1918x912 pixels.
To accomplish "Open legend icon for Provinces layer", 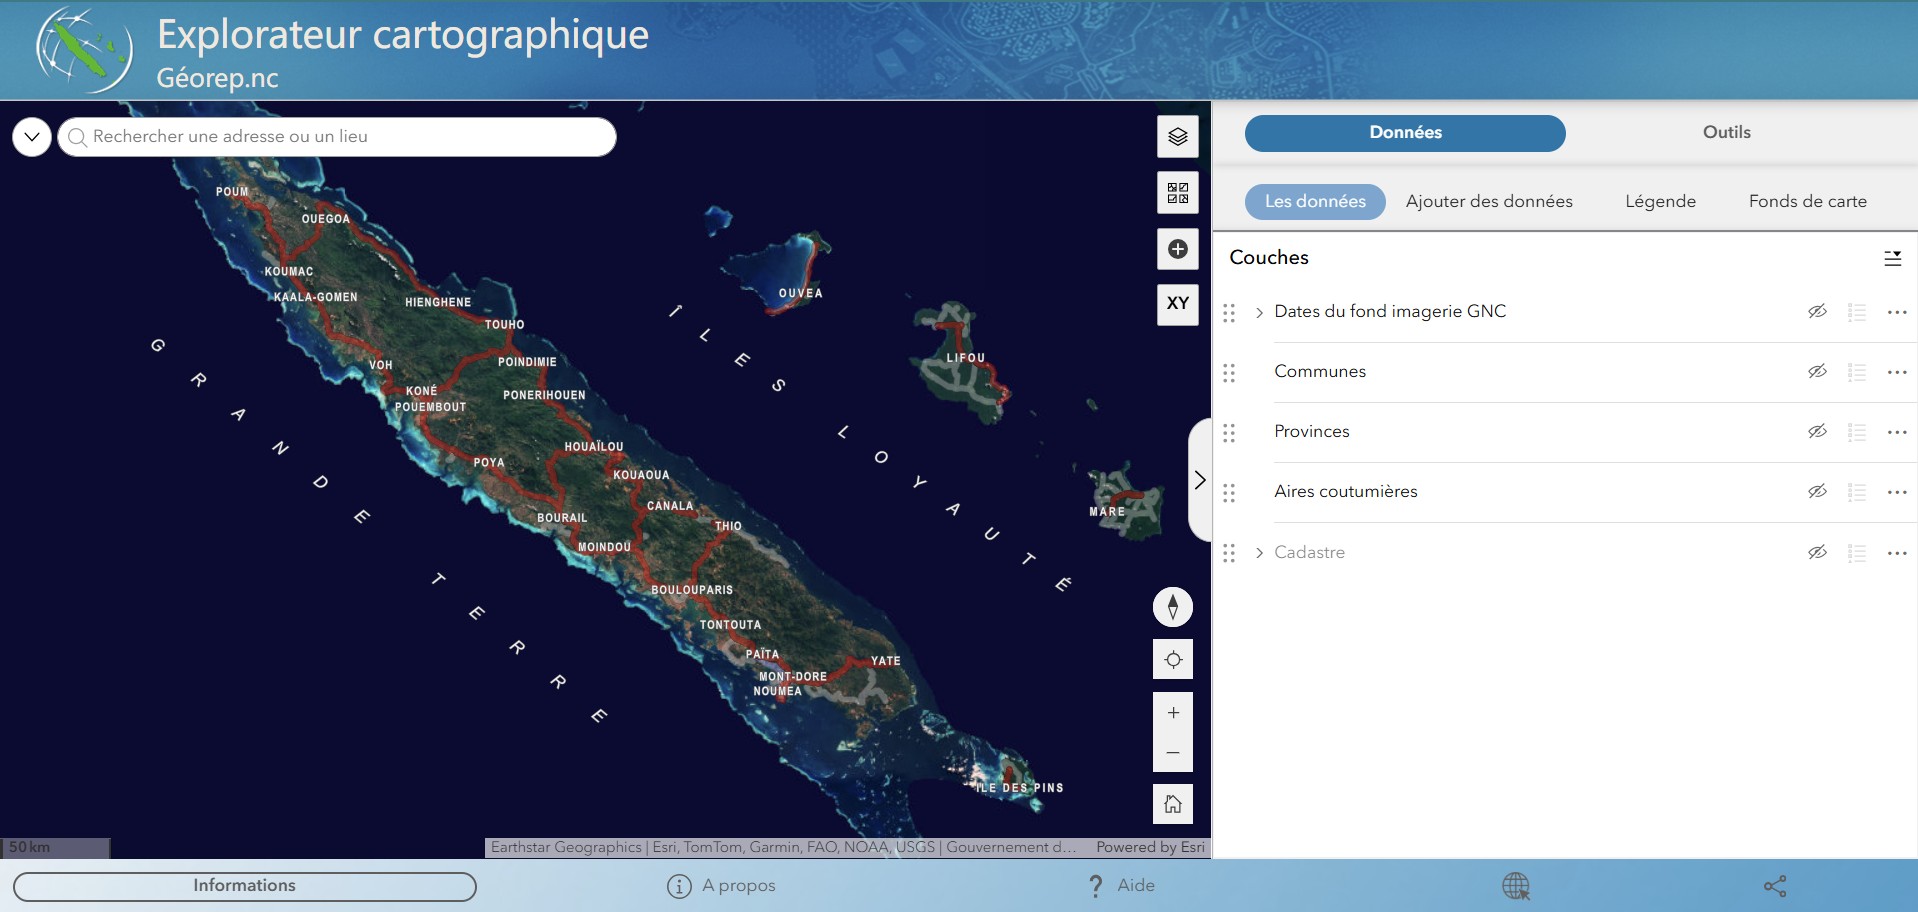I will (1857, 432).
